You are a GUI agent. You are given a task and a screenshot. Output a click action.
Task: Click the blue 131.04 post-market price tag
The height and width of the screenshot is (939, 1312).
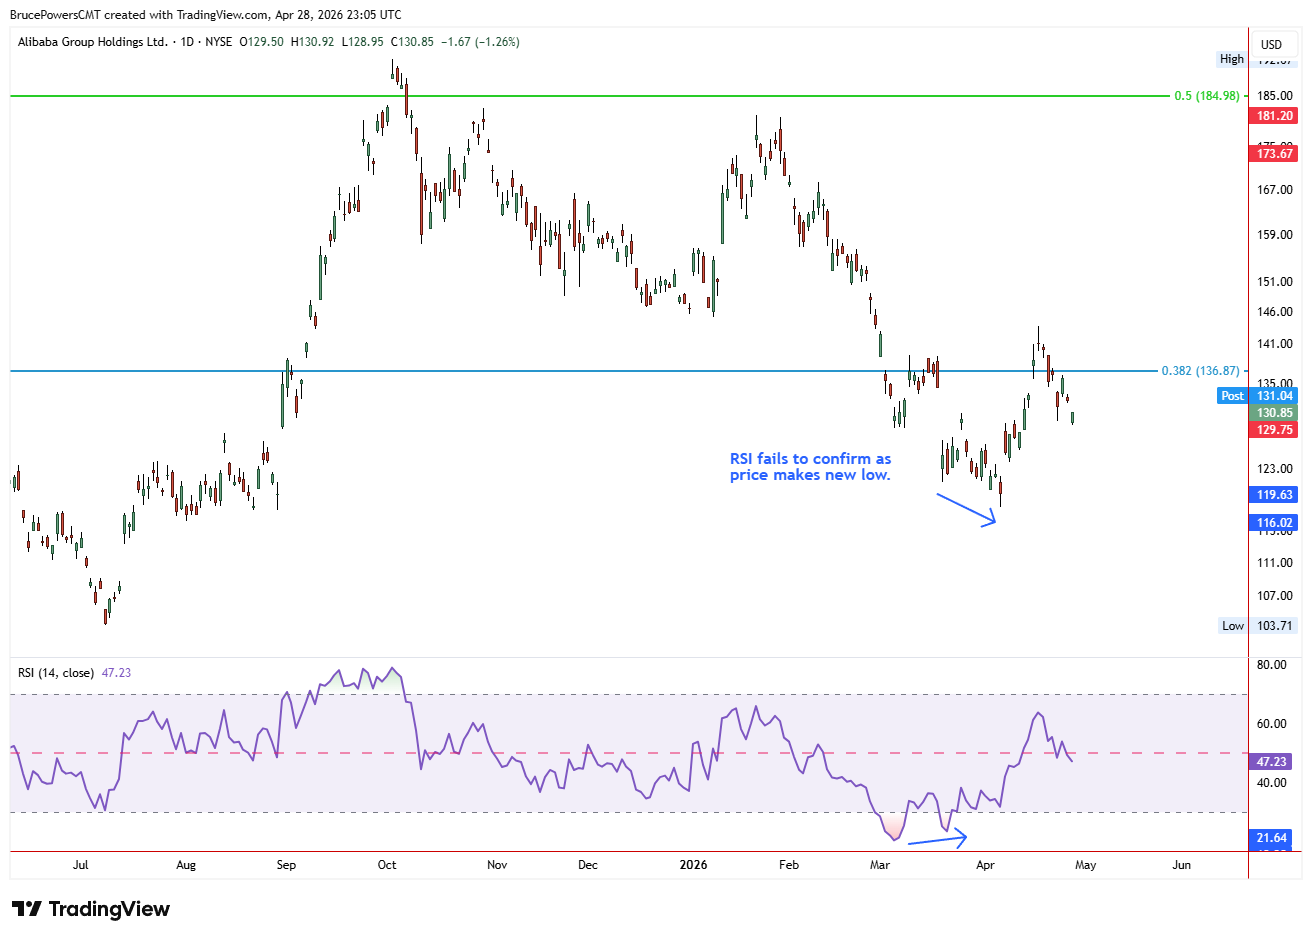[x=1274, y=396]
